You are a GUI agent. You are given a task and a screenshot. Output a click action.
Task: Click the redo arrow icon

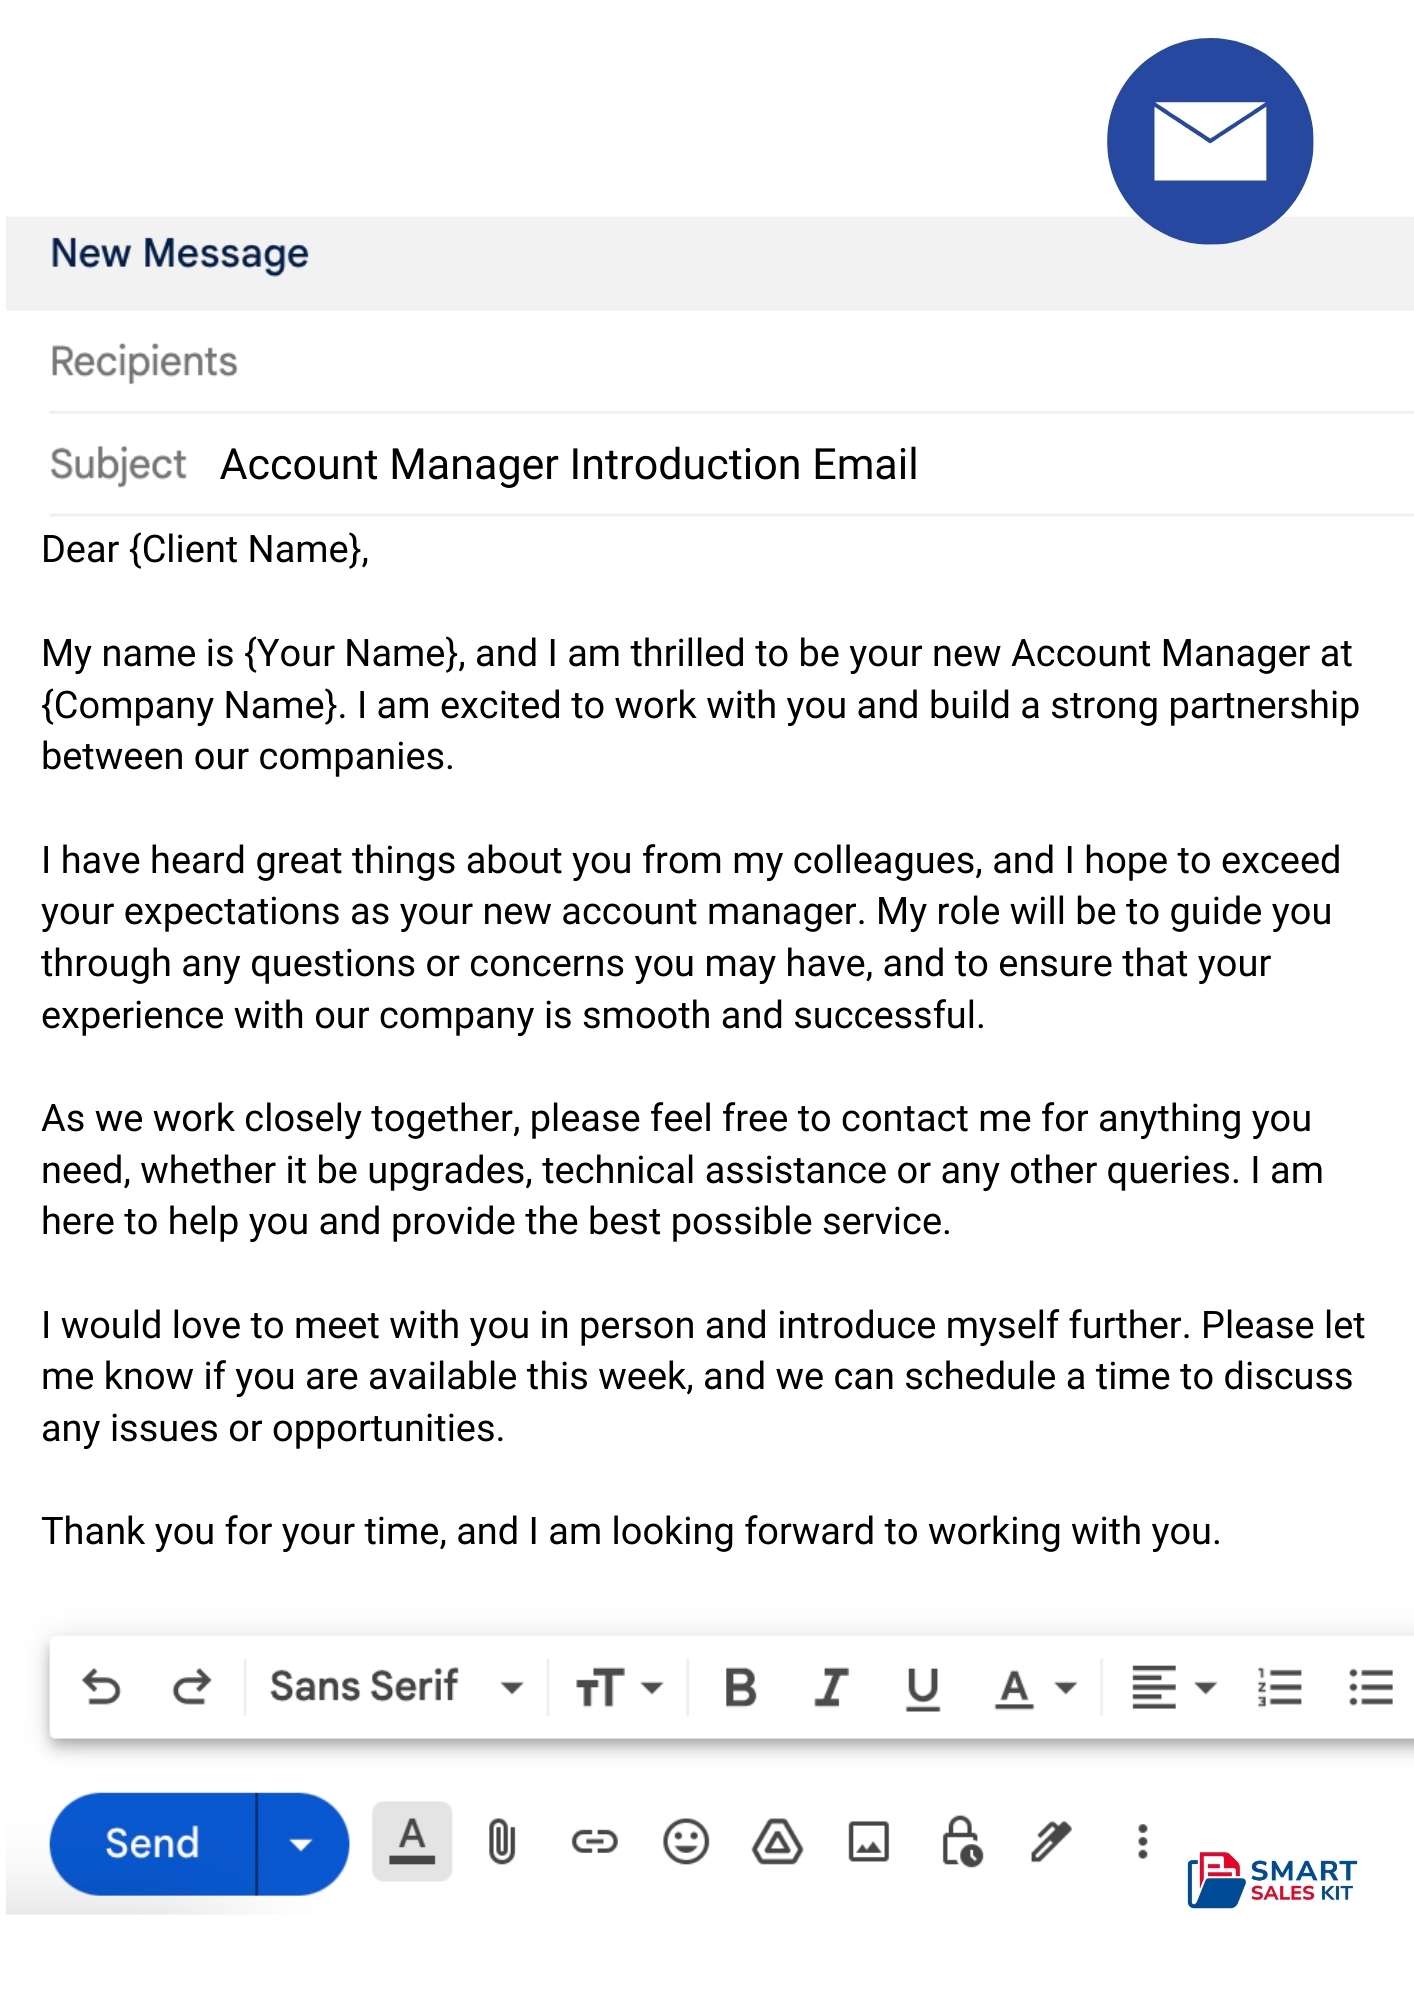coord(191,1688)
